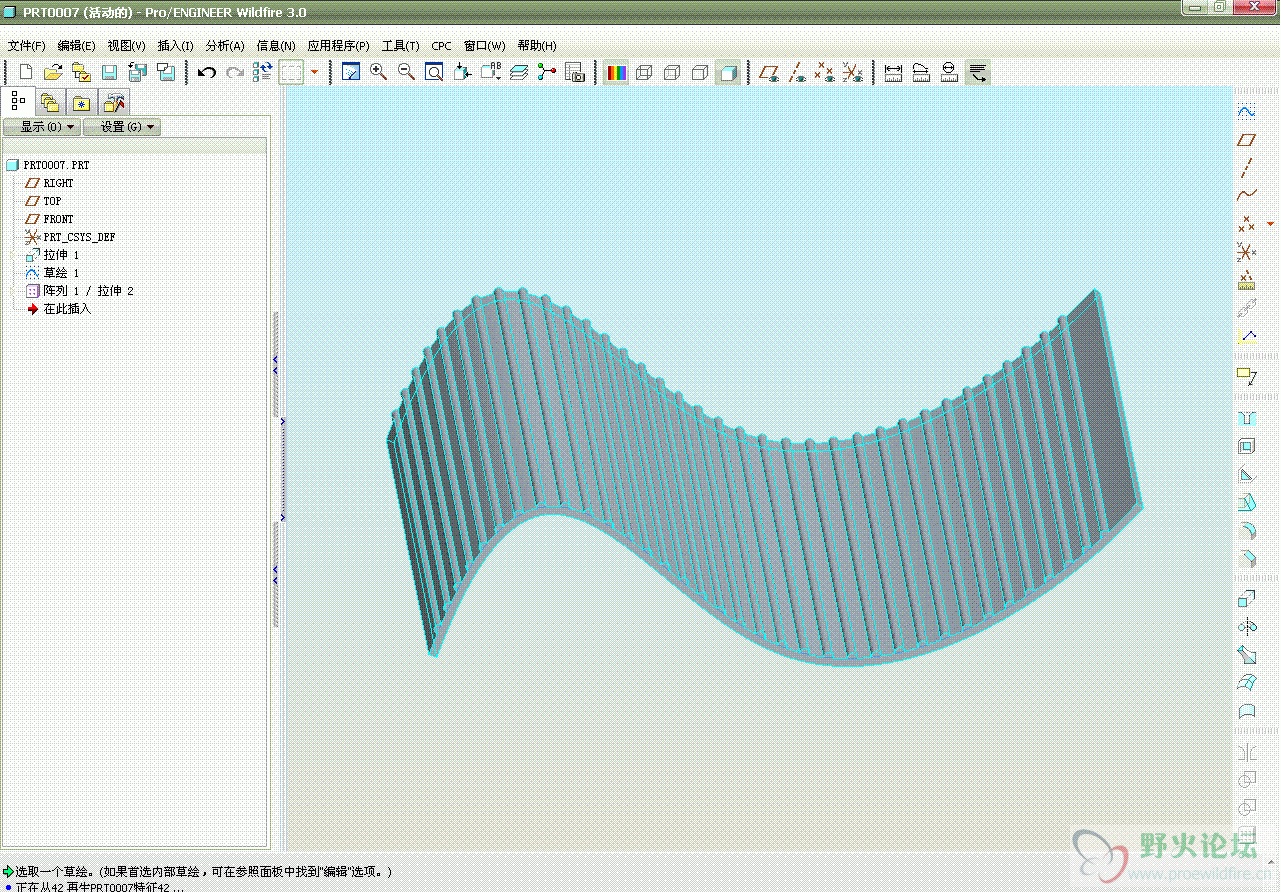Open the 工具(T) menu
This screenshot has width=1281, height=892.
401,46
